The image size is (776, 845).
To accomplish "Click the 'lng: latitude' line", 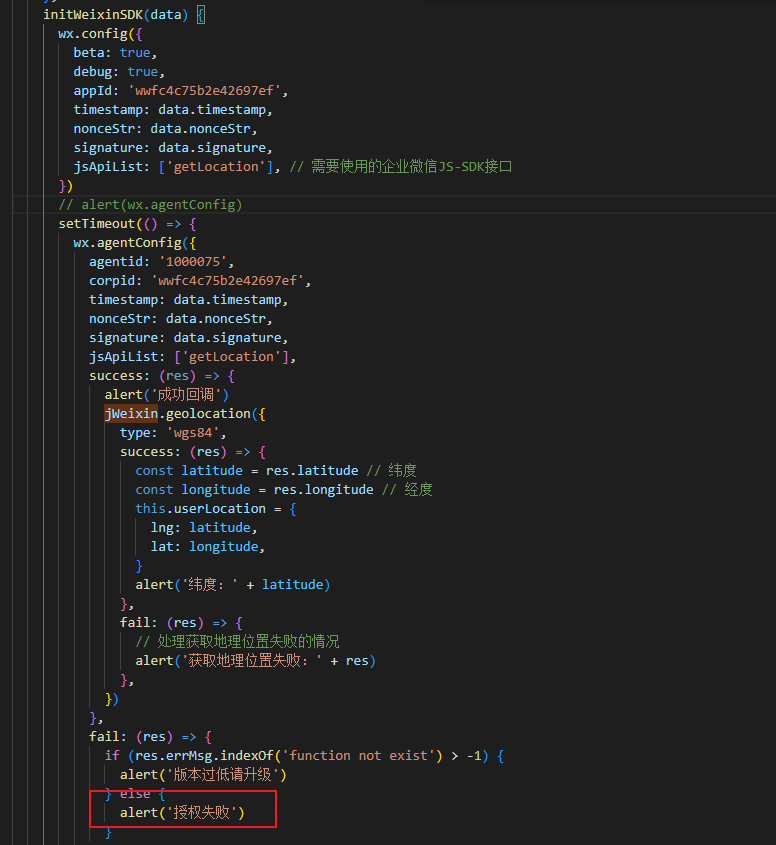I will pyautogui.click(x=204, y=528).
